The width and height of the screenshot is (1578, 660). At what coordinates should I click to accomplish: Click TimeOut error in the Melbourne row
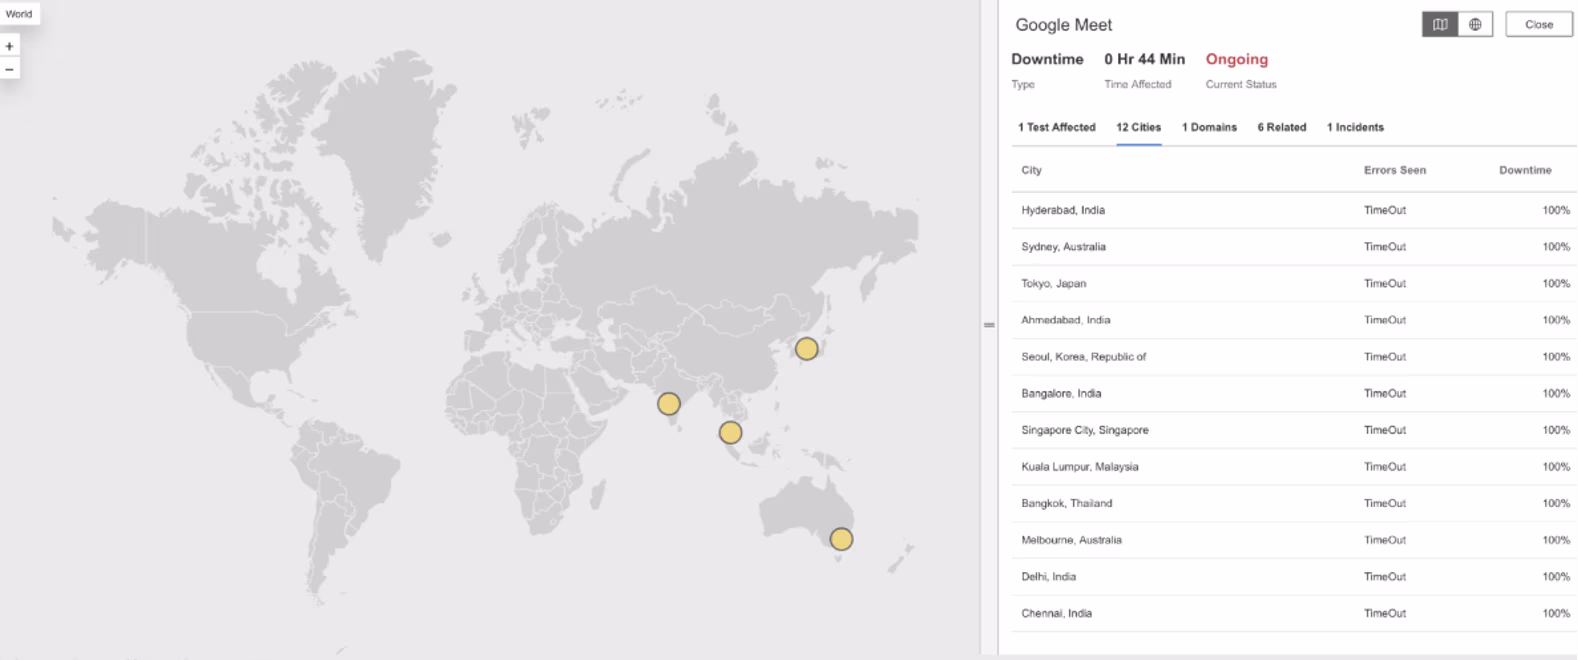tap(1385, 540)
